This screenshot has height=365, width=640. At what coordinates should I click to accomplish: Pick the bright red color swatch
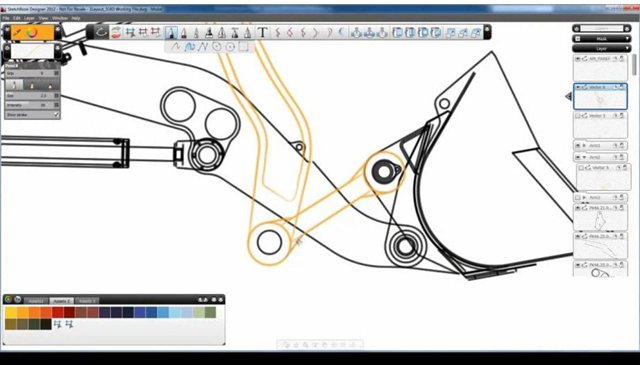pos(58,312)
